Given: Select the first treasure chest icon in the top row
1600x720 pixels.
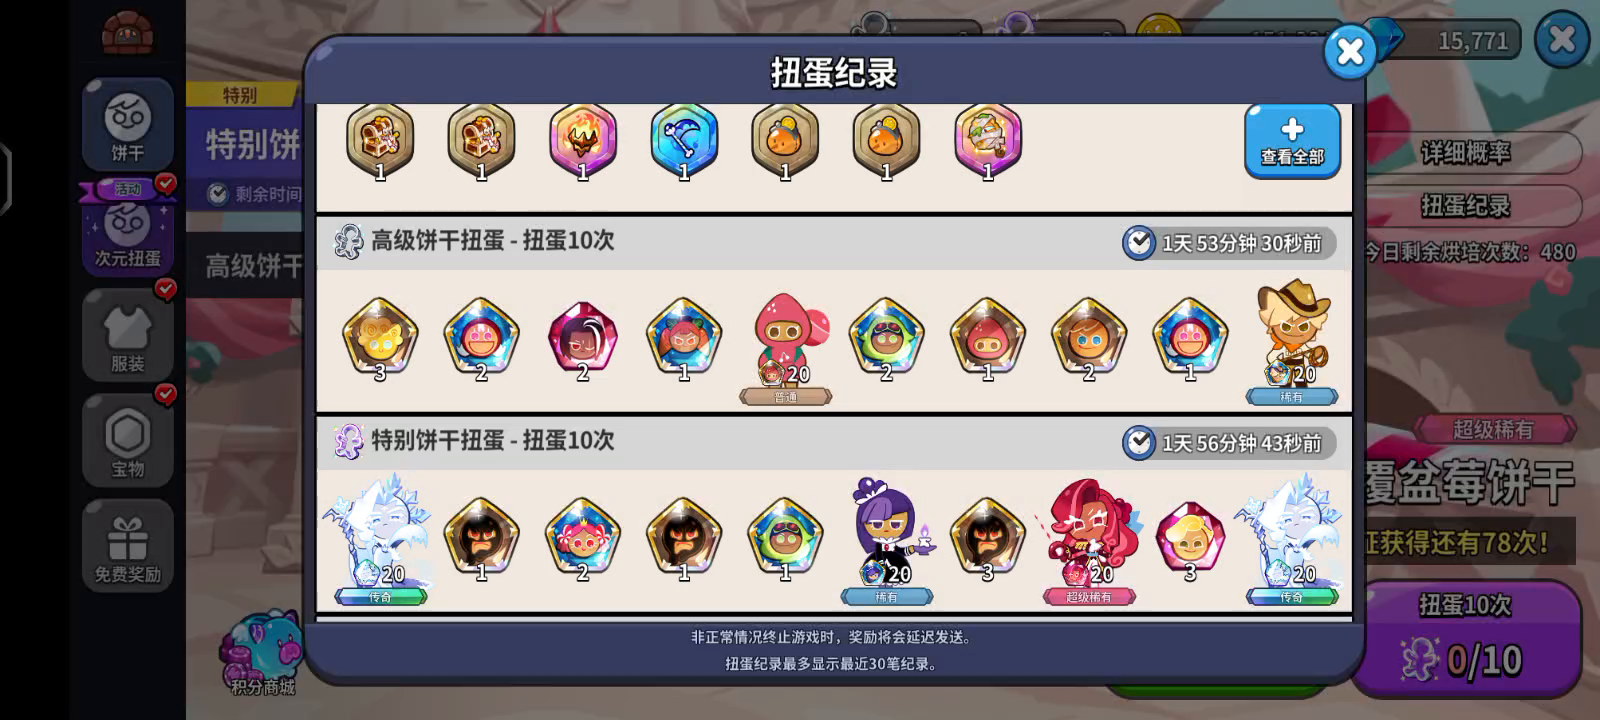Looking at the screenshot, I should tap(380, 142).
